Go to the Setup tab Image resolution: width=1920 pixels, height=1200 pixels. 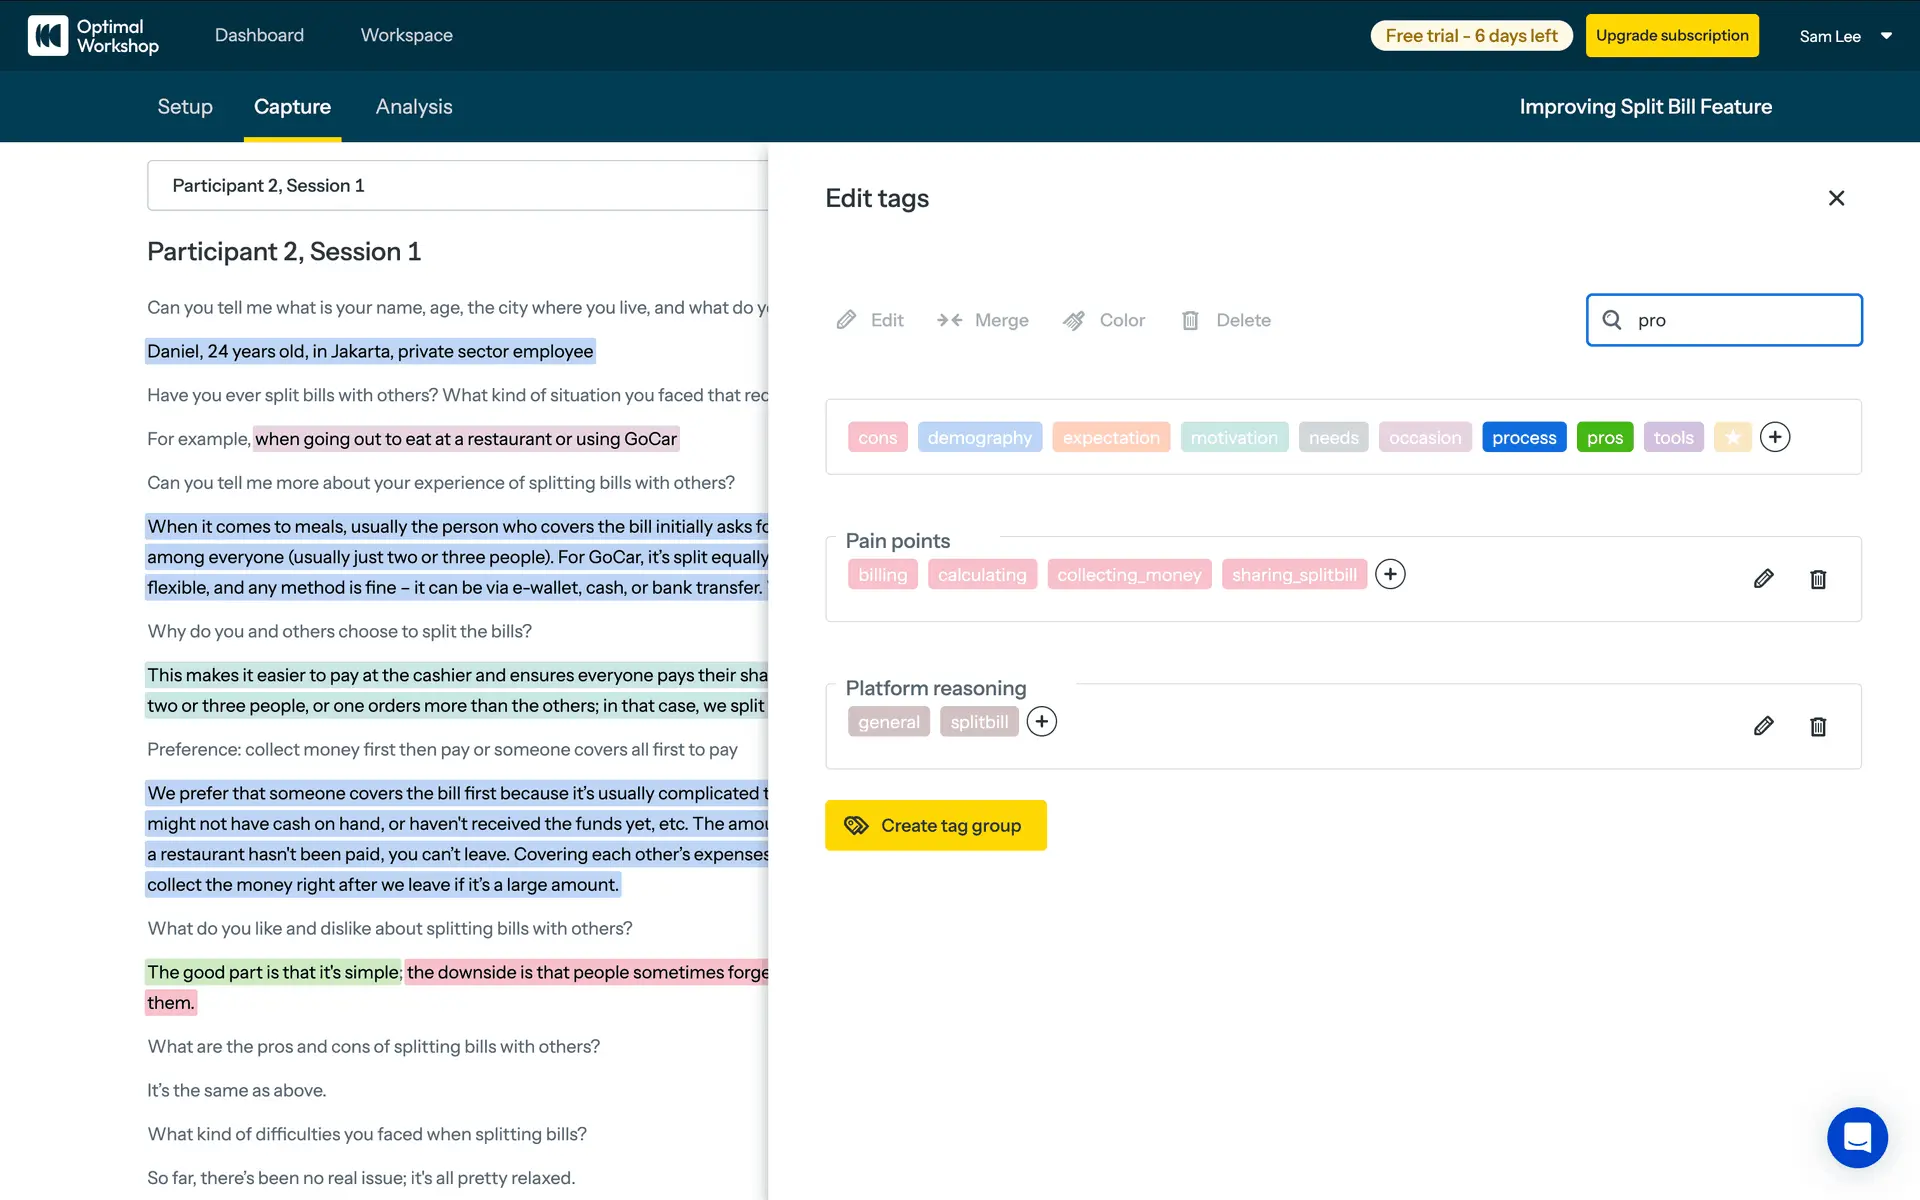pyautogui.click(x=185, y=107)
